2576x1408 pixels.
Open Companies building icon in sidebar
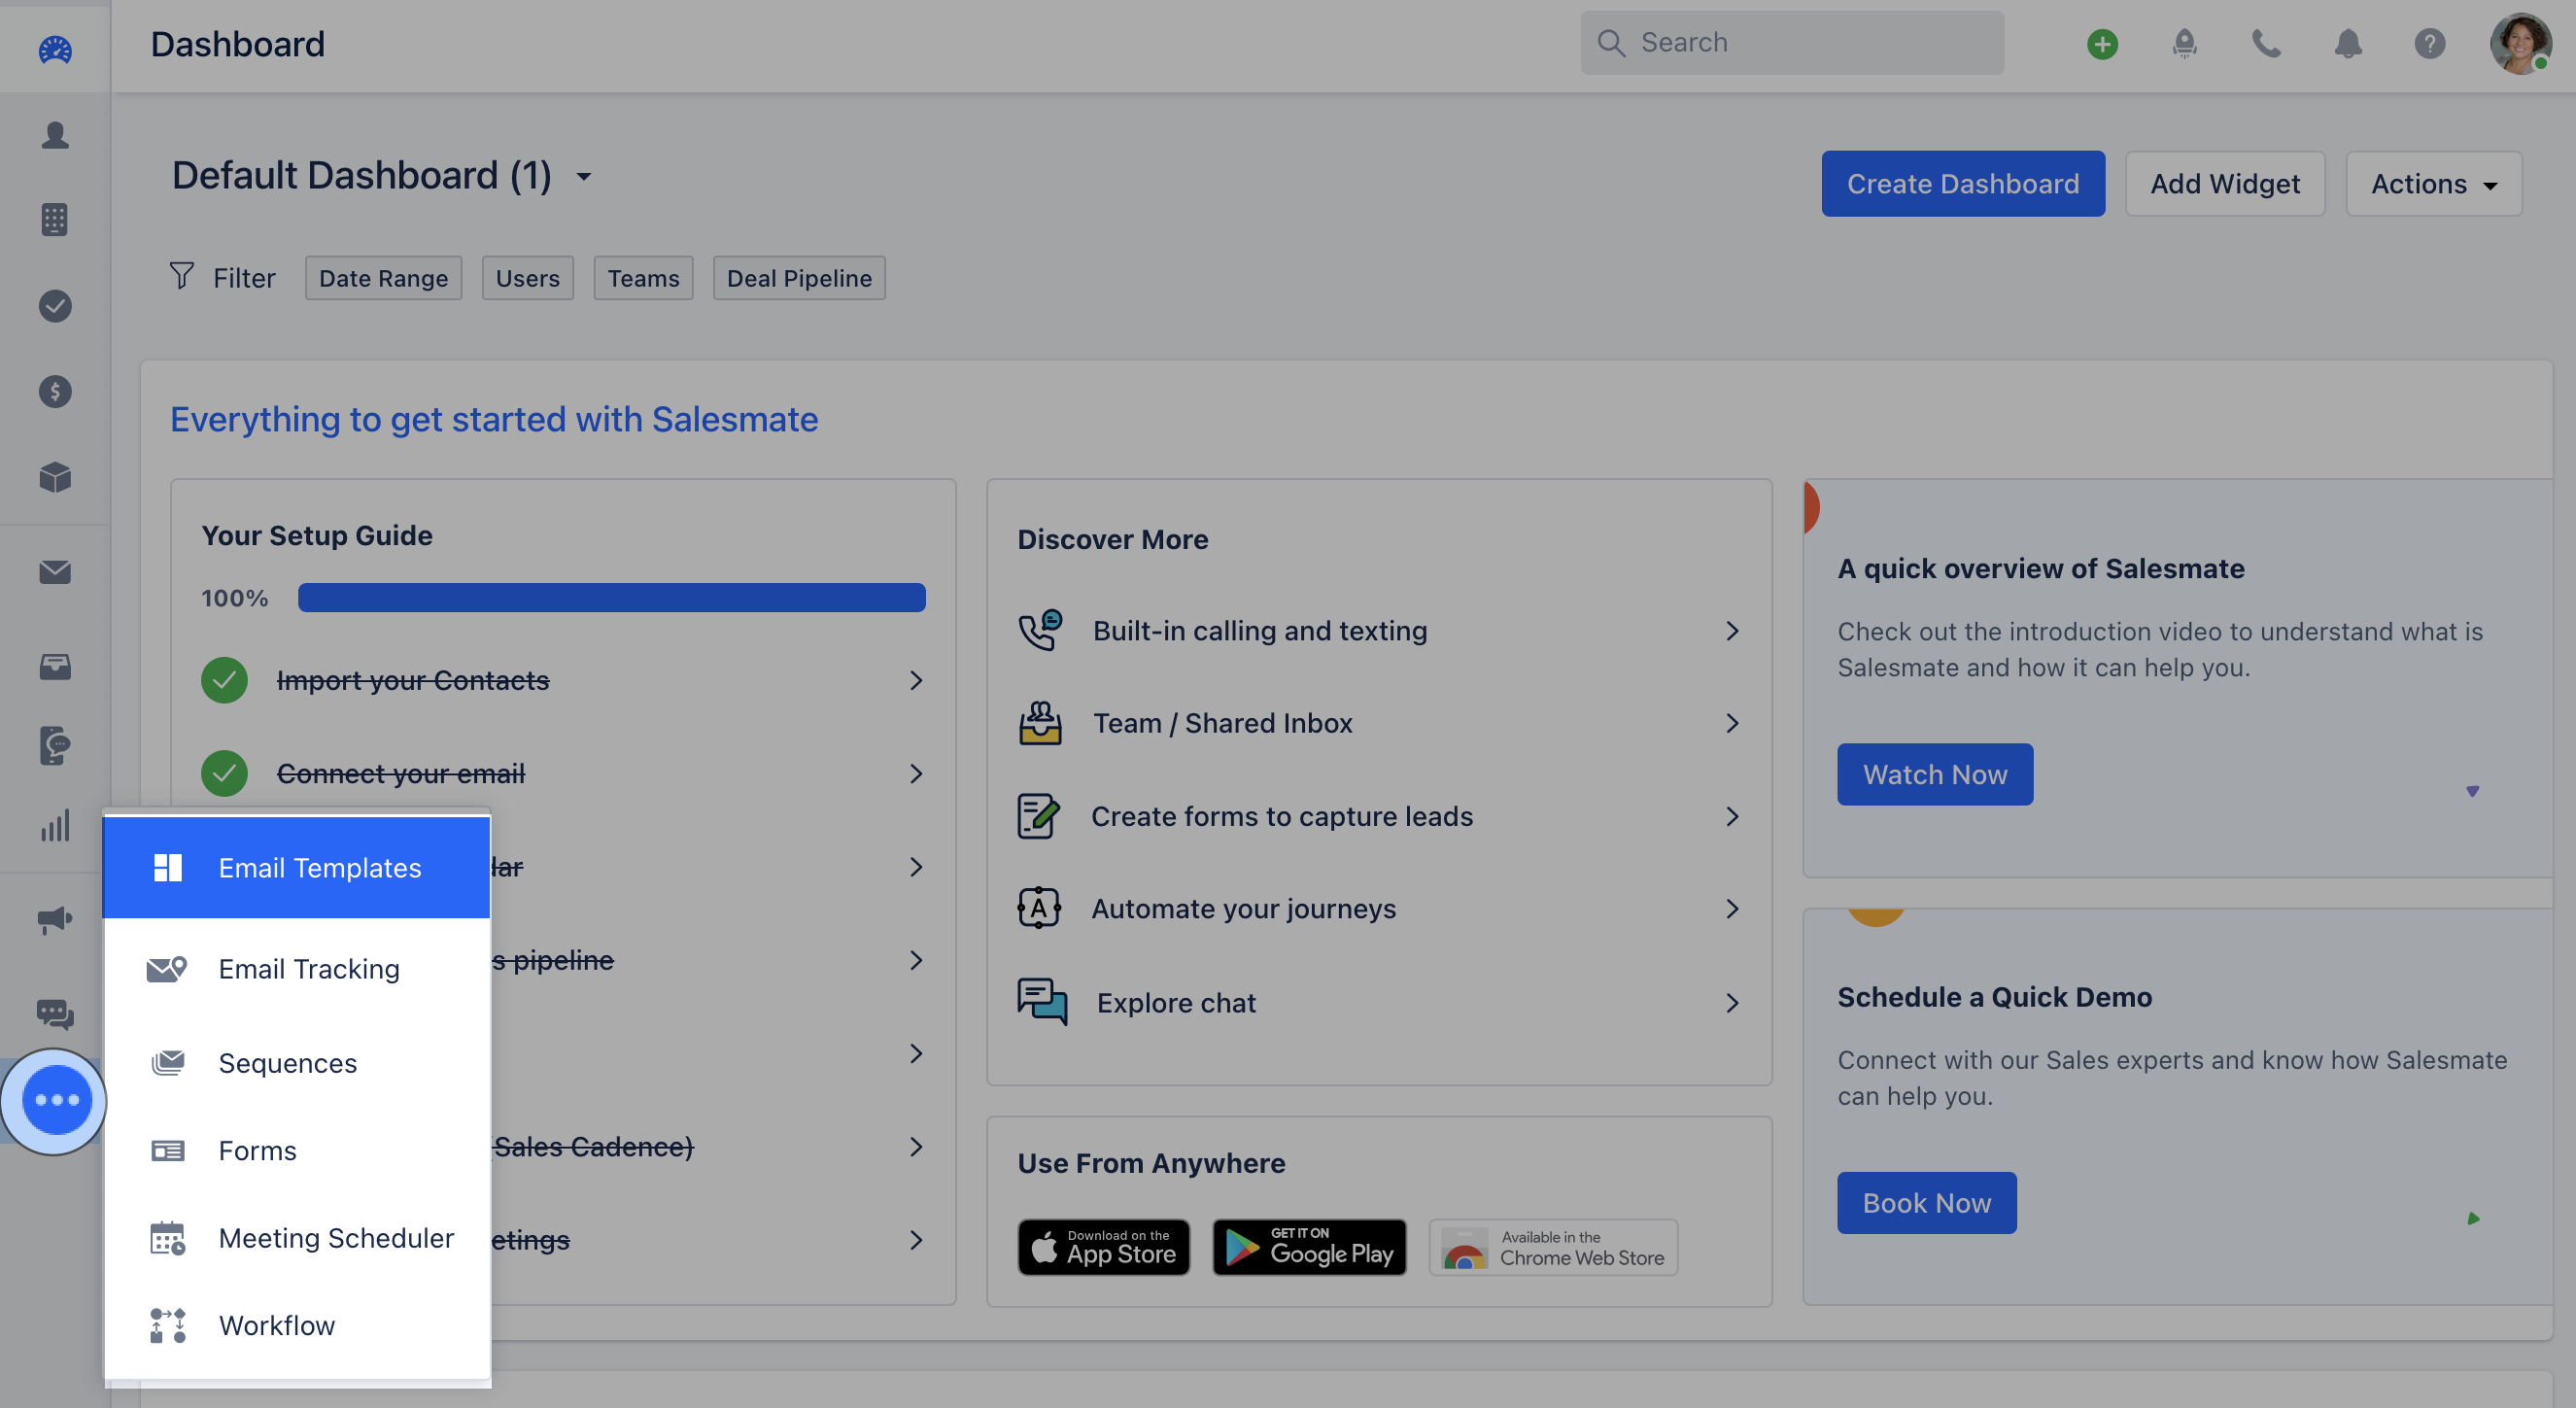pos(55,220)
